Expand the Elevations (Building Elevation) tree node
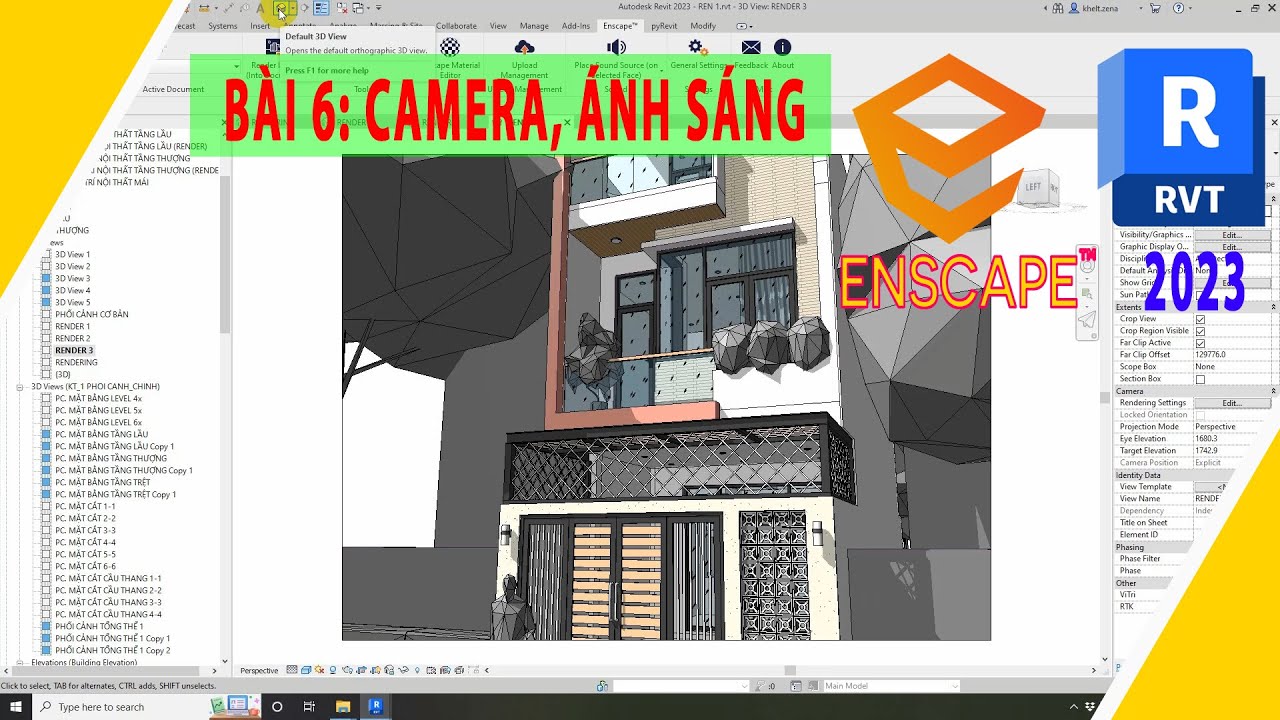This screenshot has height=720, width=1280. pos(20,662)
